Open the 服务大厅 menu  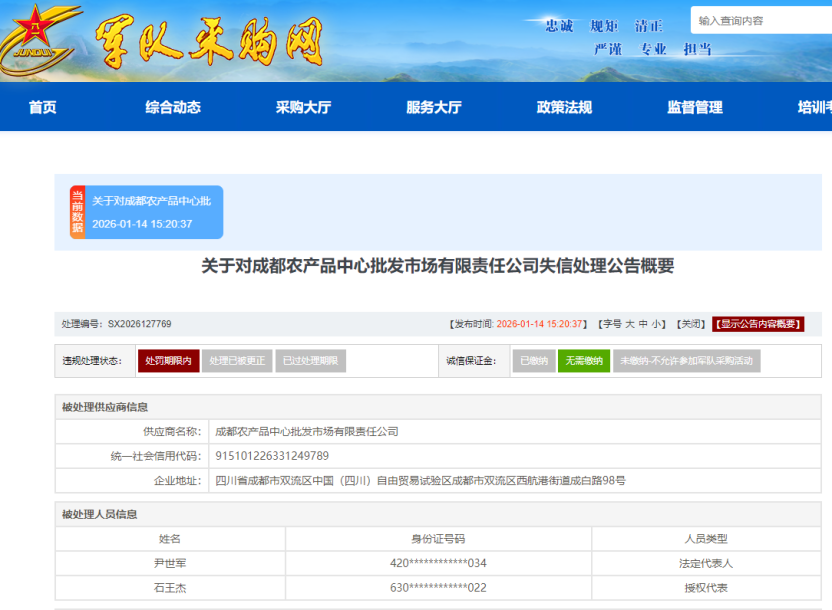point(433,107)
